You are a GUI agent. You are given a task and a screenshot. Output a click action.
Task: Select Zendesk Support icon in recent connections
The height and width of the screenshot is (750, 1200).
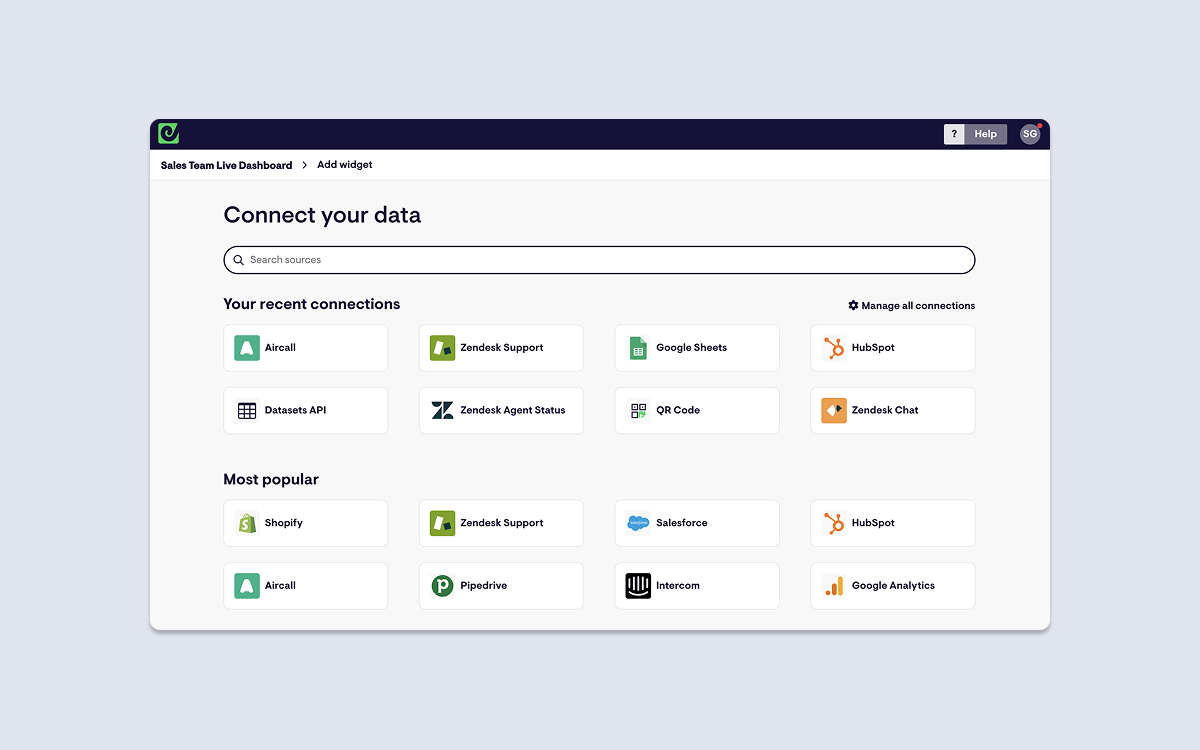(x=442, y=348)
